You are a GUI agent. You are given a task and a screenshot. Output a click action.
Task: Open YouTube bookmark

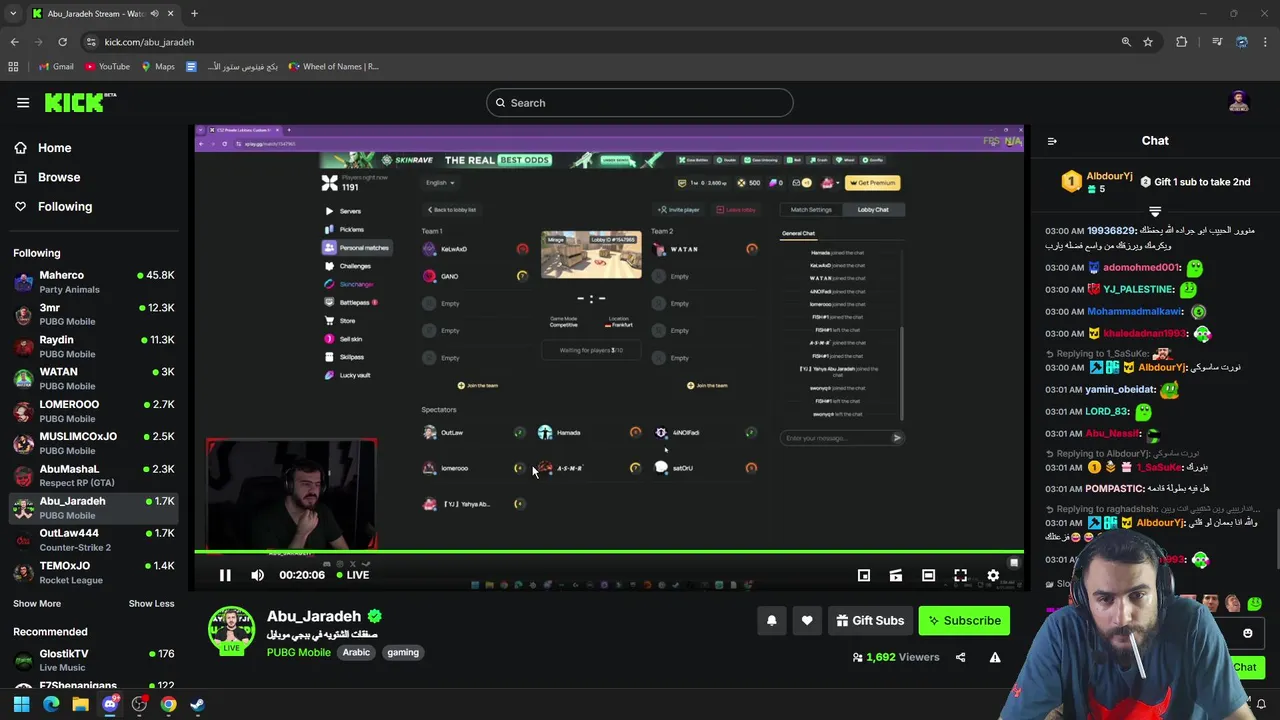[107, 67]
